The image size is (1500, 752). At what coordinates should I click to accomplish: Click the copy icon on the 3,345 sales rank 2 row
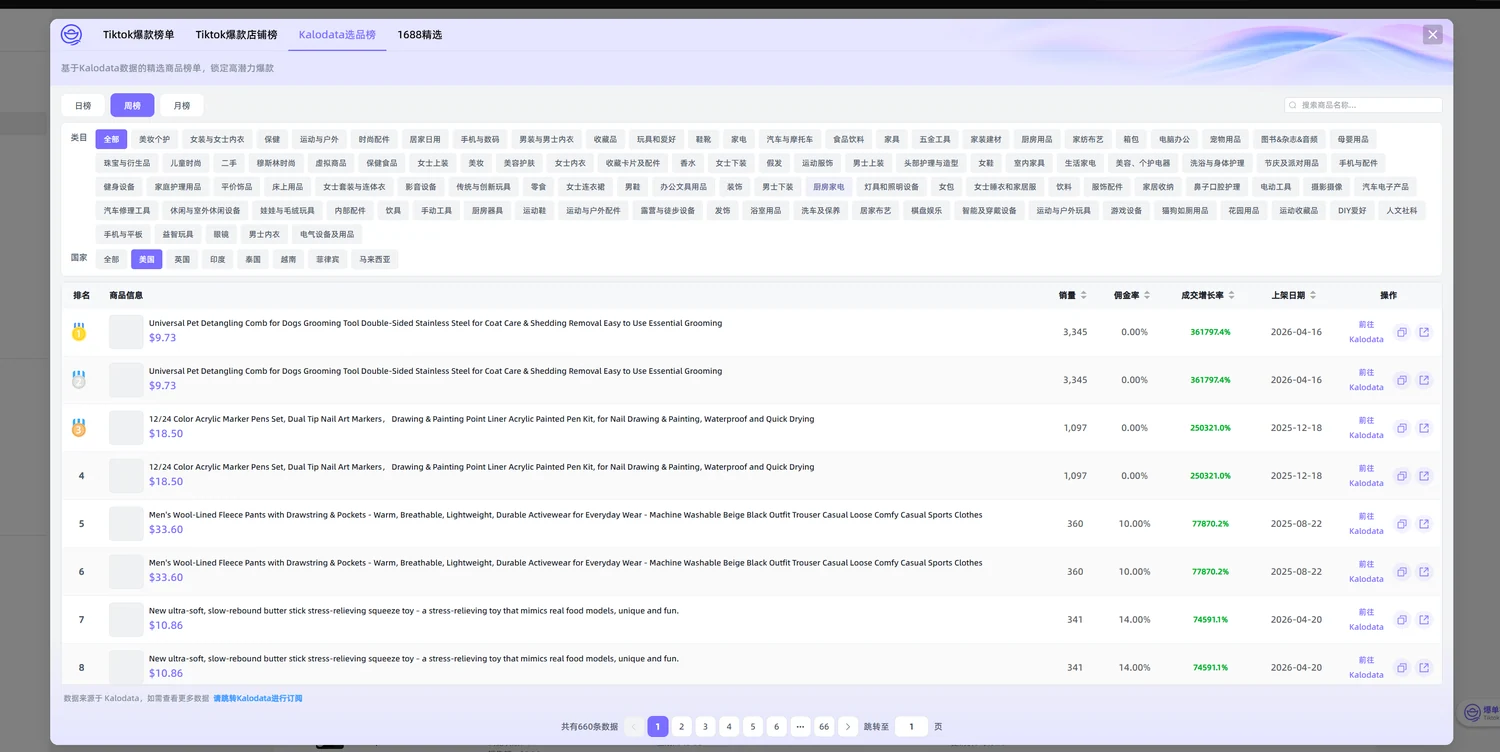pos(1402,380)
